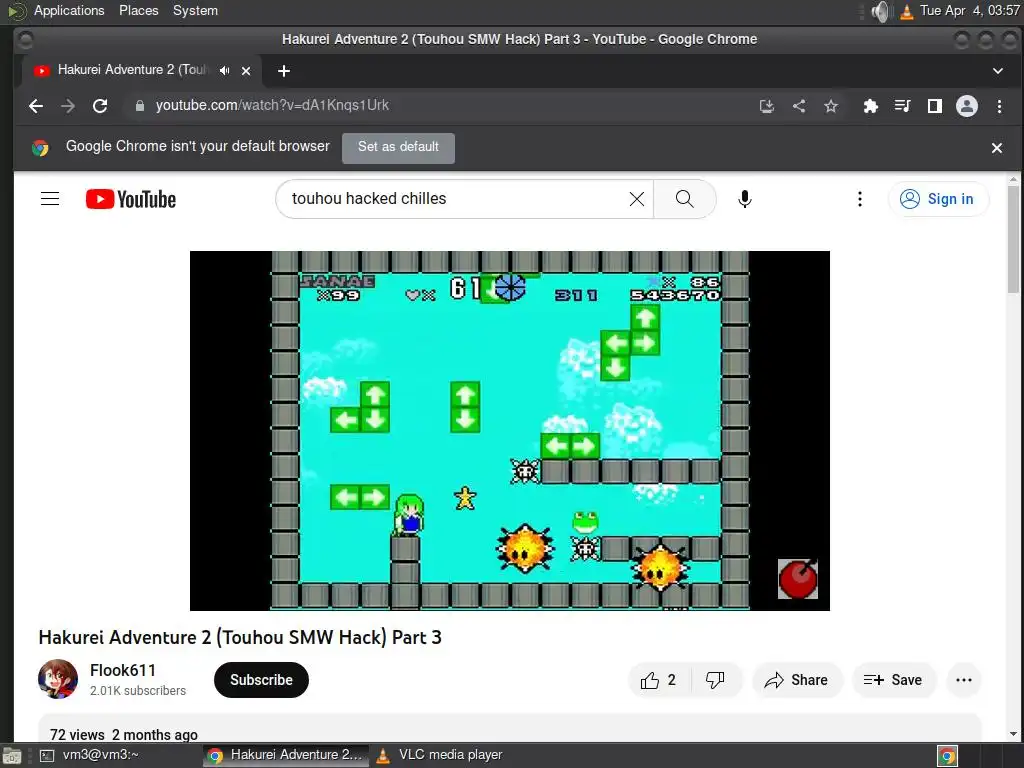Open the Applications menu
1024x768 pixels.
point(69,10)
